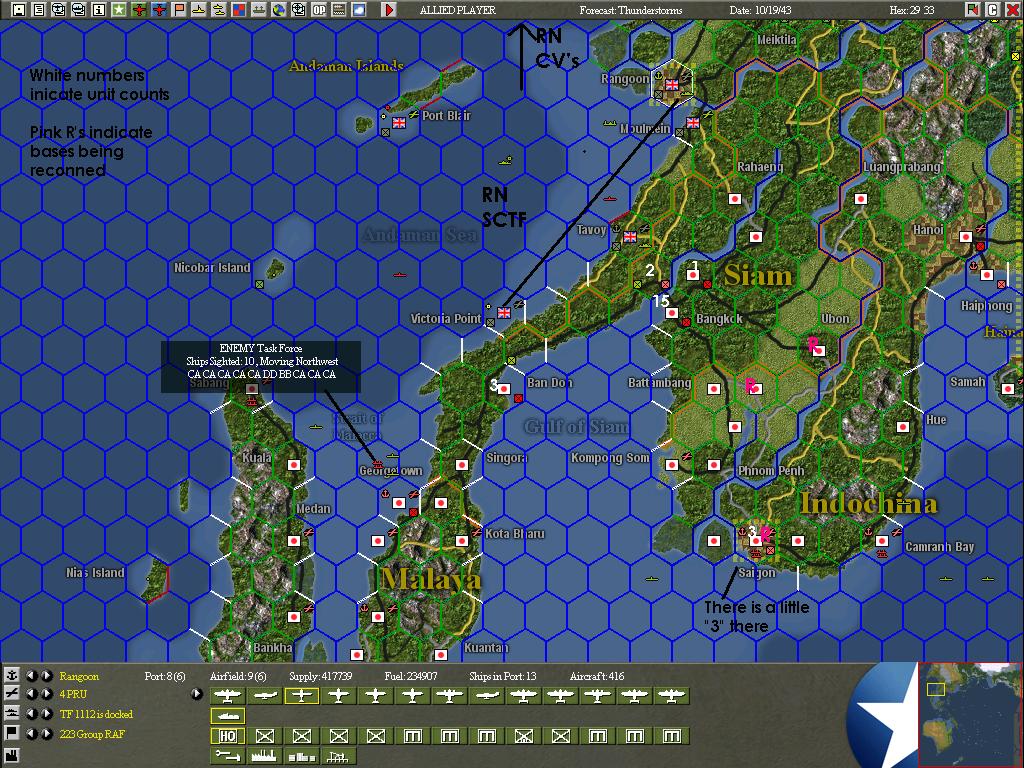Click the factory skyline icon in bottom row
Screen dimensions: 1024x768
pyautogui.click(x=264, y=756)
